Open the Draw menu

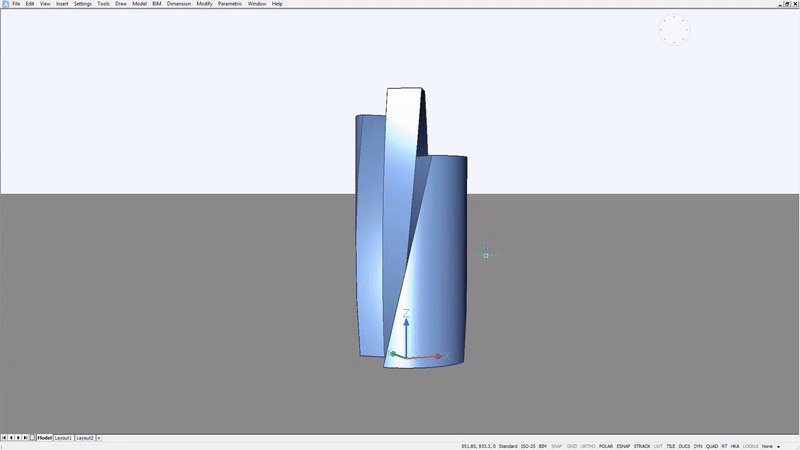121,4
